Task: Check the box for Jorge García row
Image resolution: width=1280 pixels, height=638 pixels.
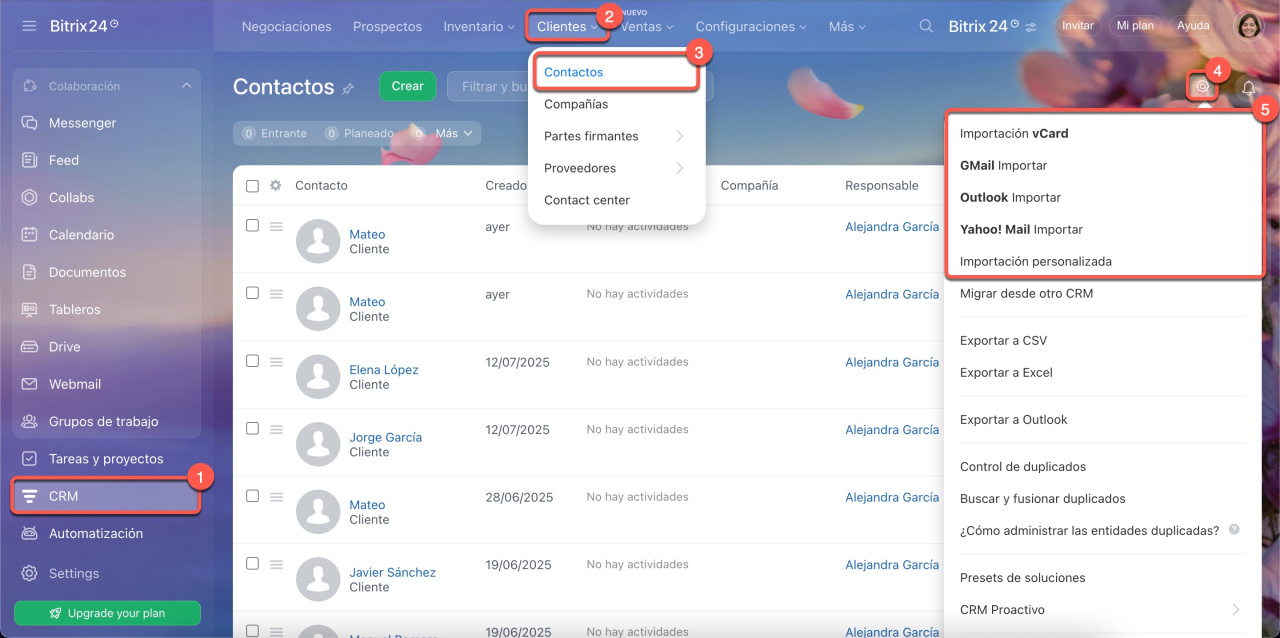Action: [252, 428]
